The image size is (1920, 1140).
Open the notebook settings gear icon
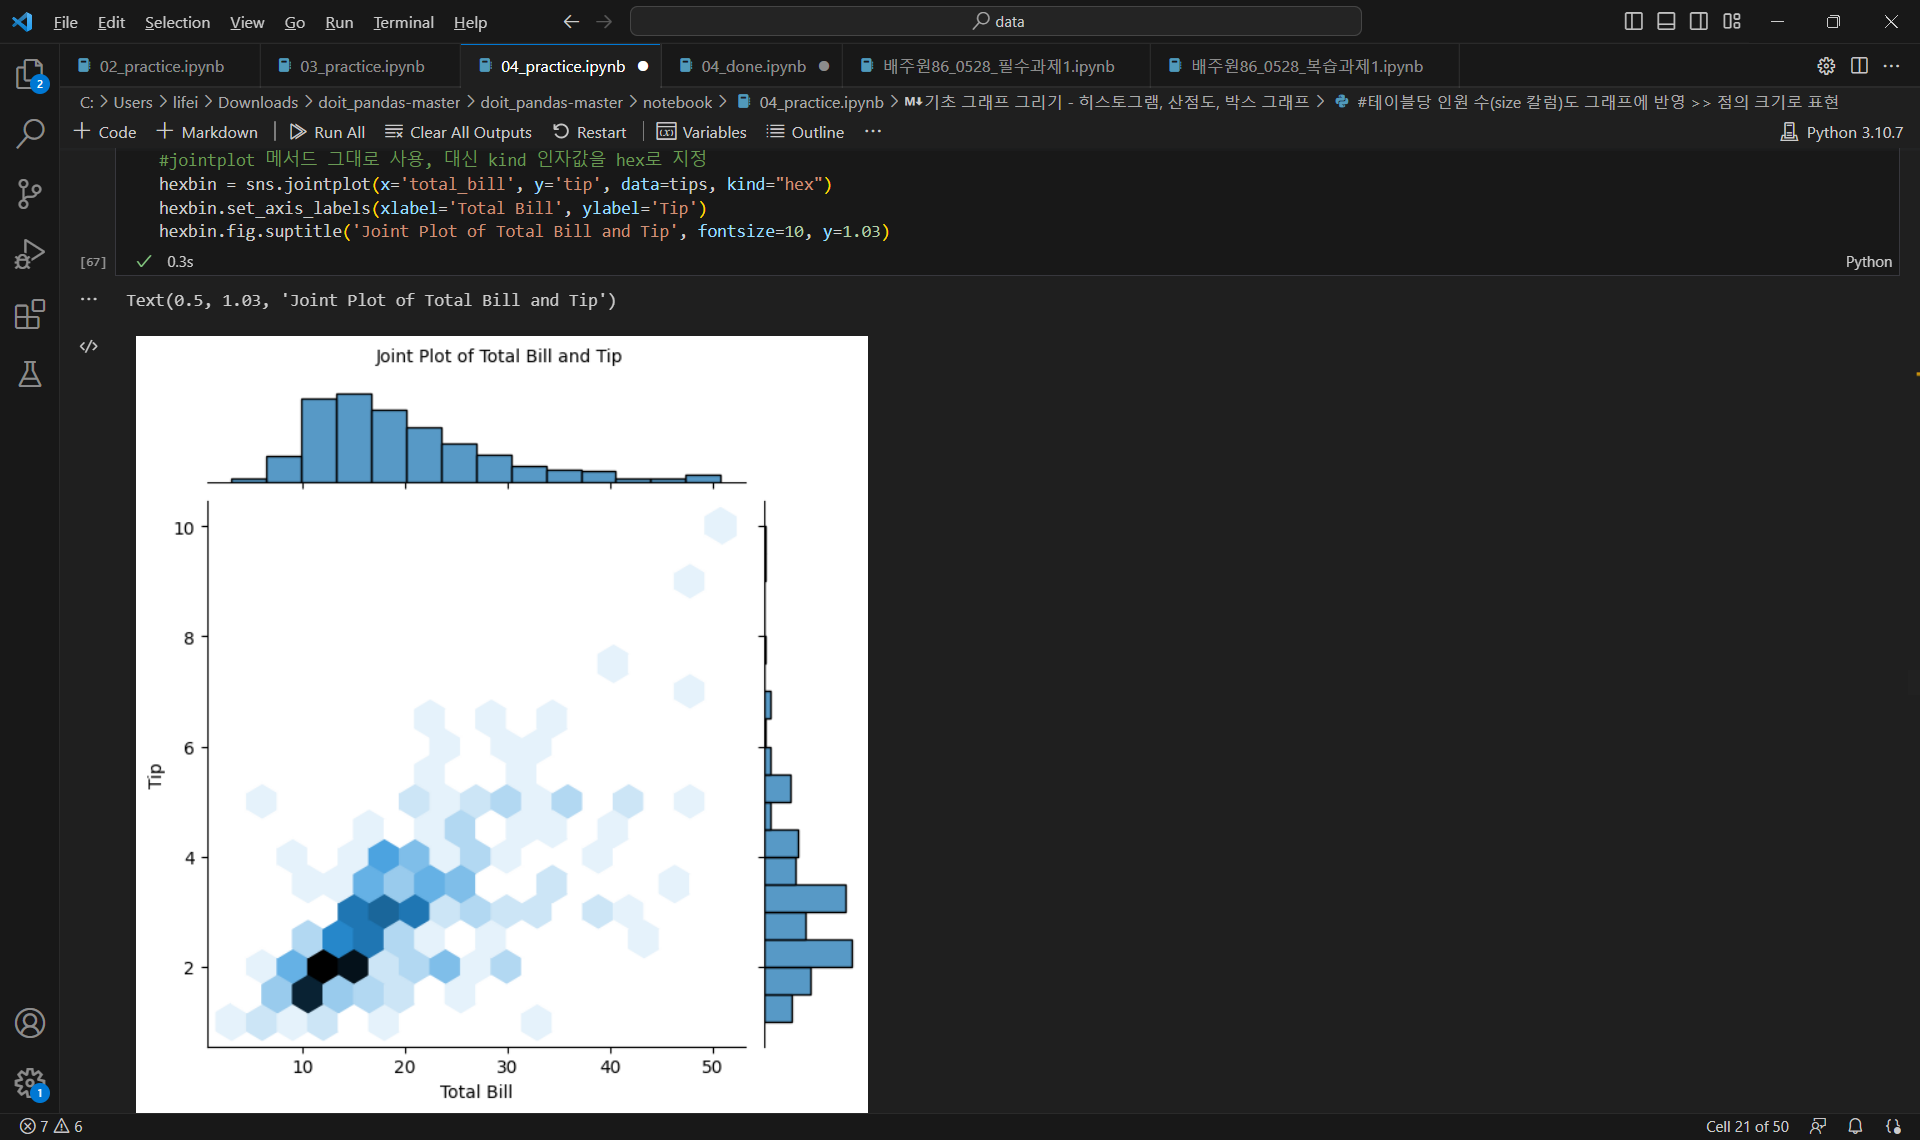click(1826, 66)
